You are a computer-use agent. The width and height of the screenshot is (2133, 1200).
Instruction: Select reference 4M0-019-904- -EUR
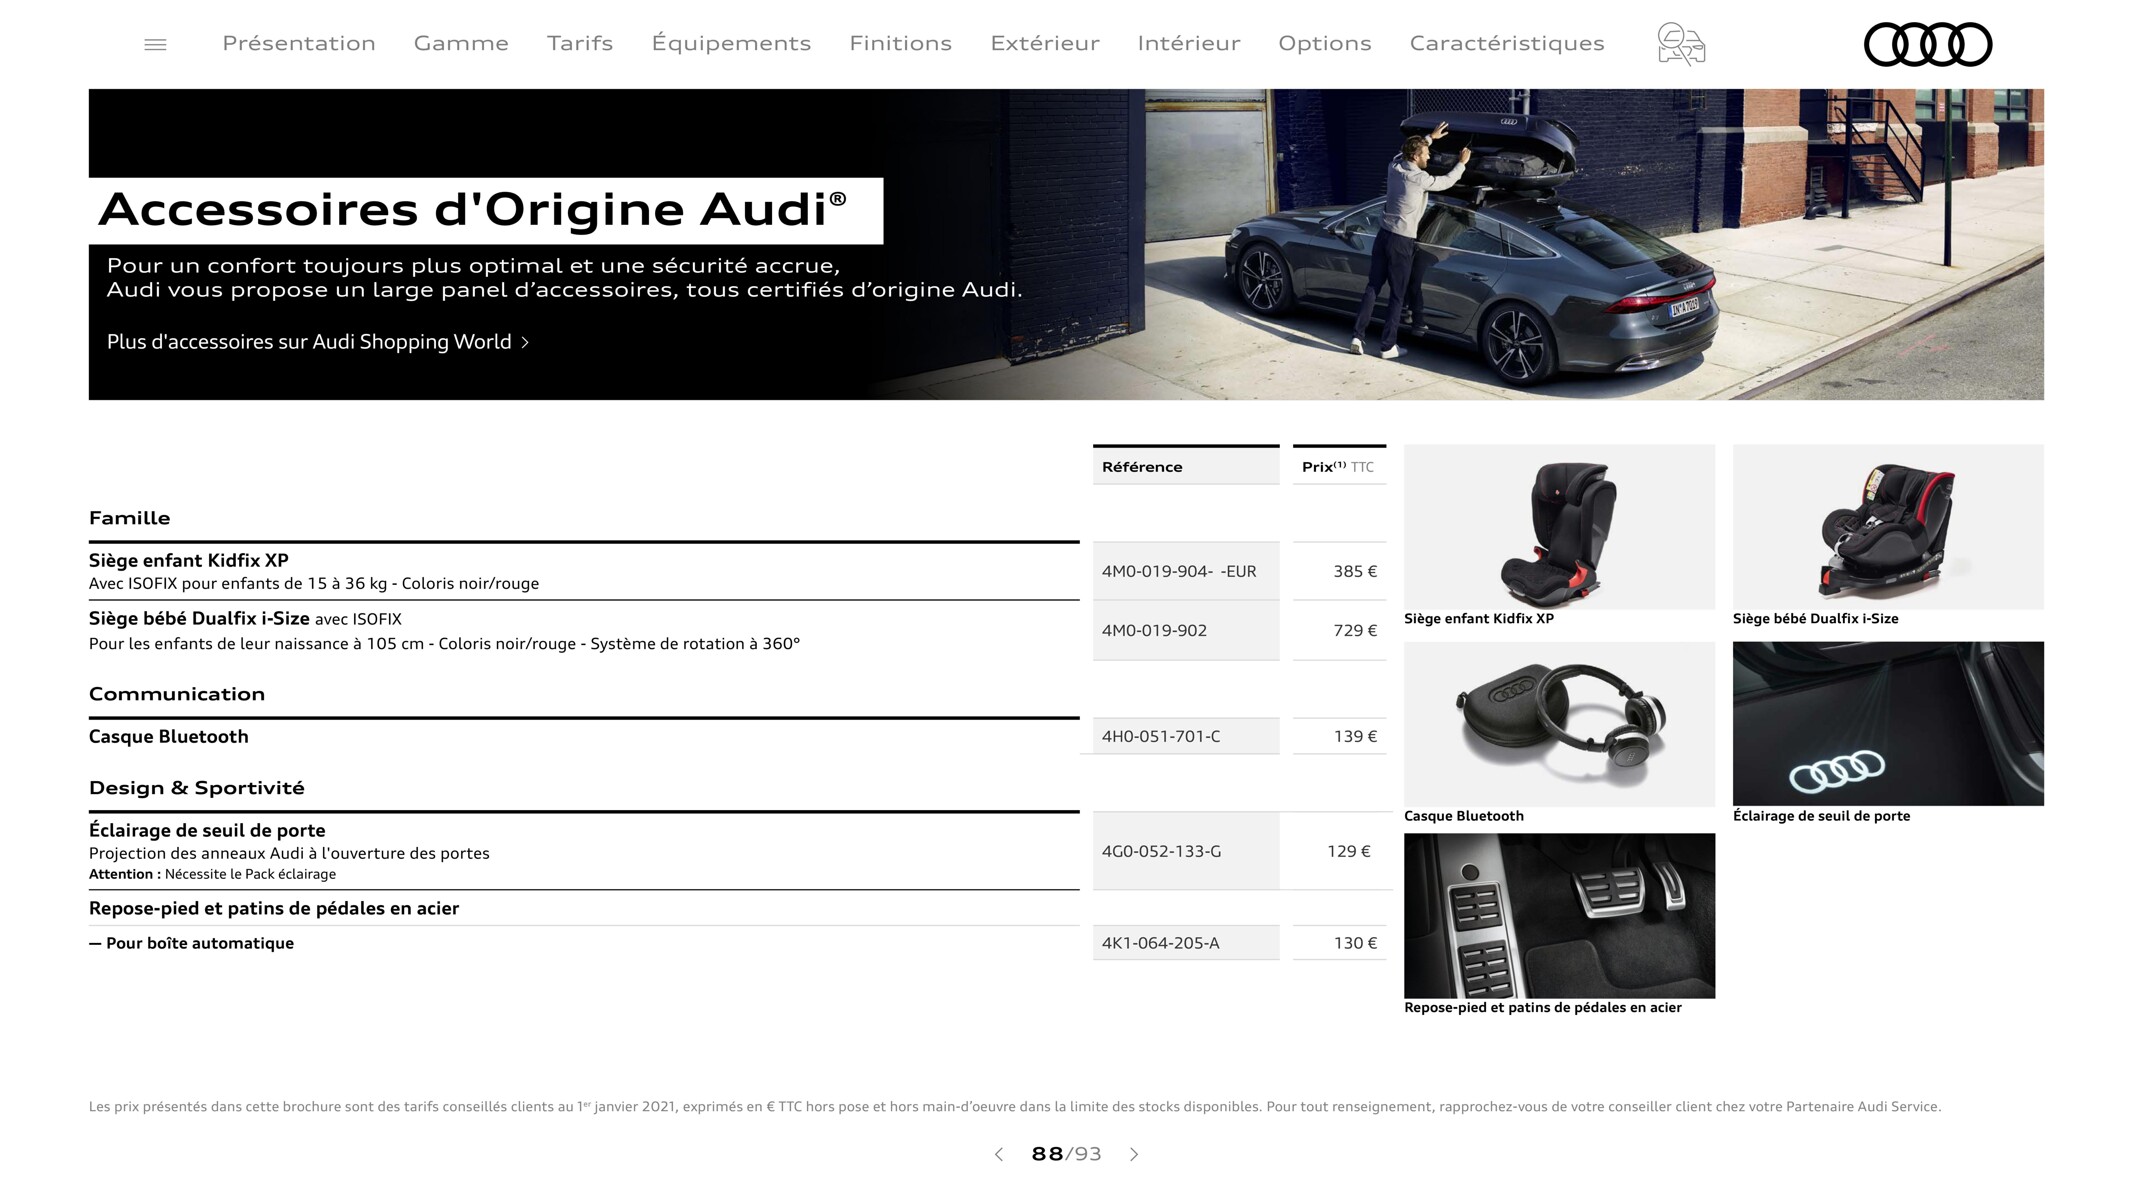click(1179, 571)
